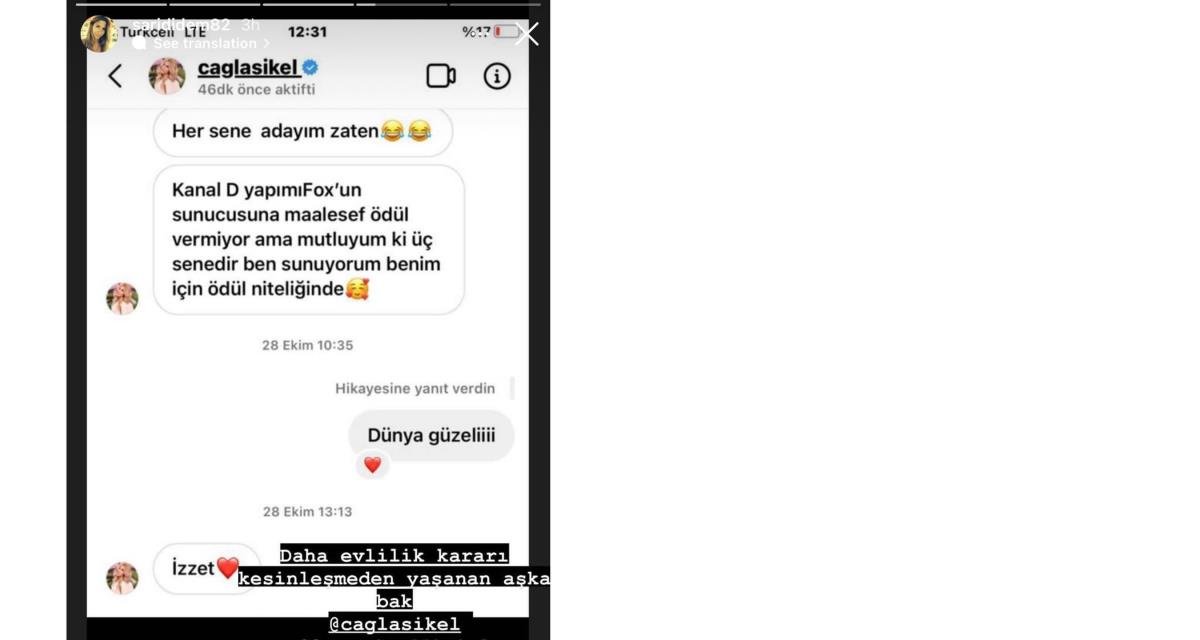Tap the back arrow in chat header
Screen dimensions: 1200x640
[115, 76]
